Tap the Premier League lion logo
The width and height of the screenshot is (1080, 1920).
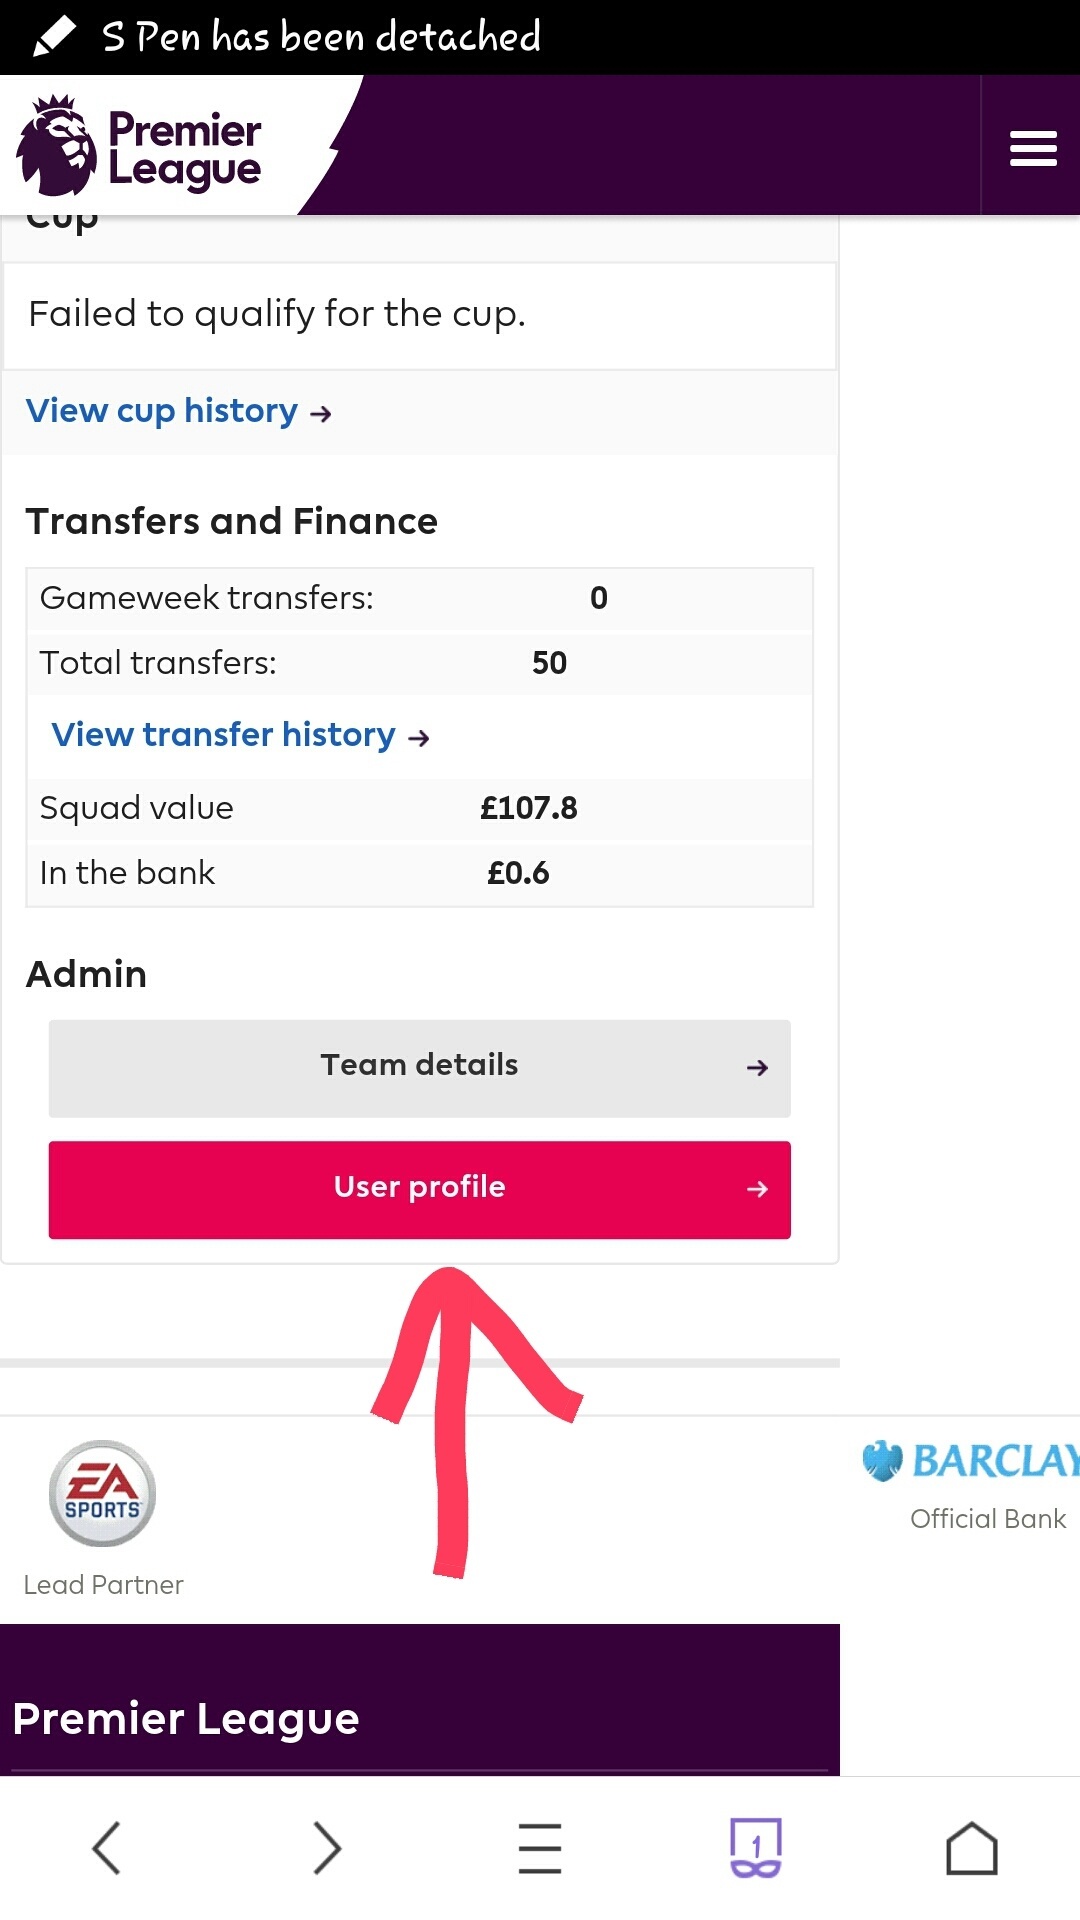pos(57,146)
